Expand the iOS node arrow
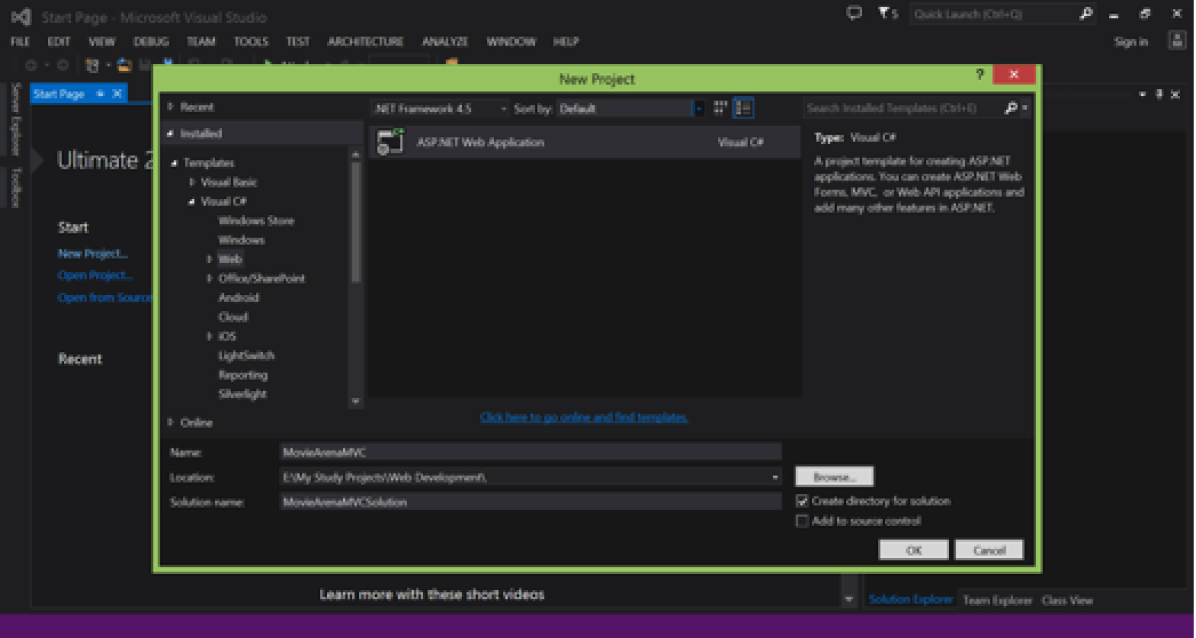The height and width of the screenshot is (638, 1196). (209, 337)
